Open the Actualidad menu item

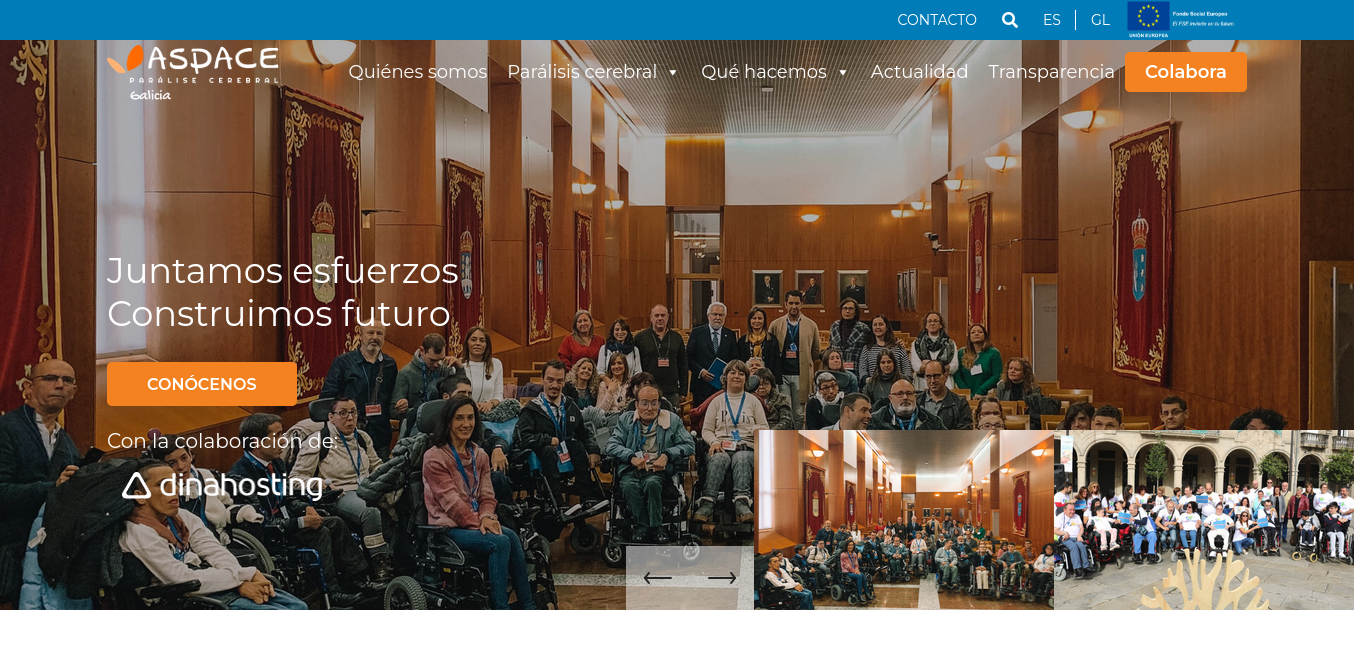point(919,72)
